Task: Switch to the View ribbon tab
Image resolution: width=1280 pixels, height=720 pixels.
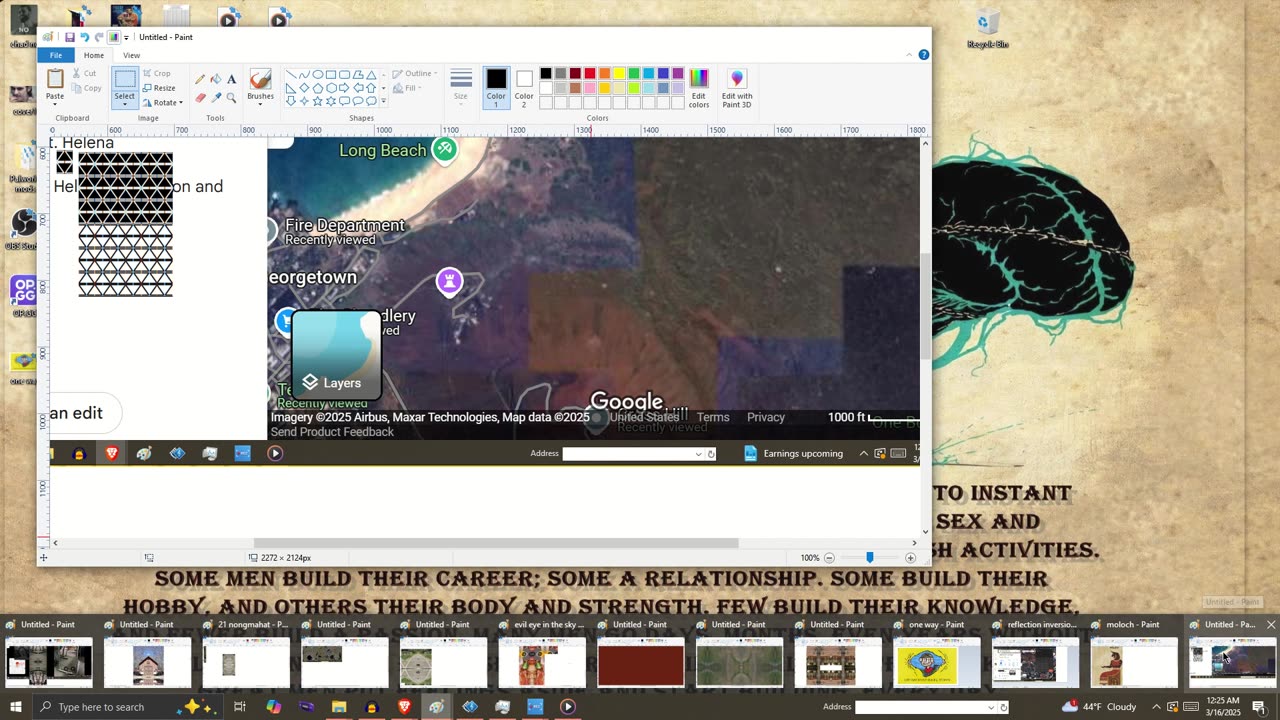Action: tap(131, 55)
